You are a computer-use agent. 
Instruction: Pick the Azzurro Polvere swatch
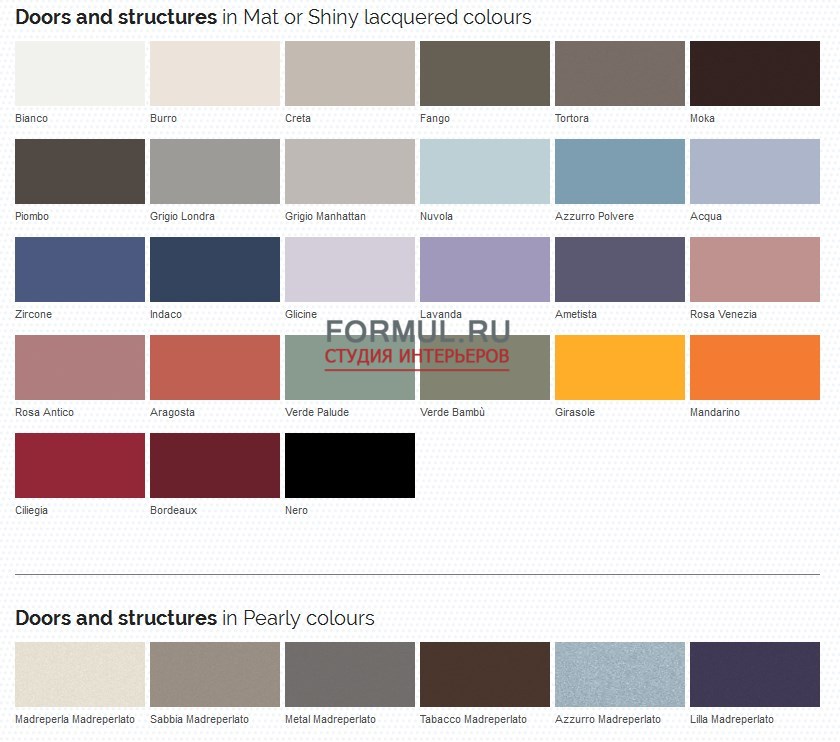[x=620, y=171]
